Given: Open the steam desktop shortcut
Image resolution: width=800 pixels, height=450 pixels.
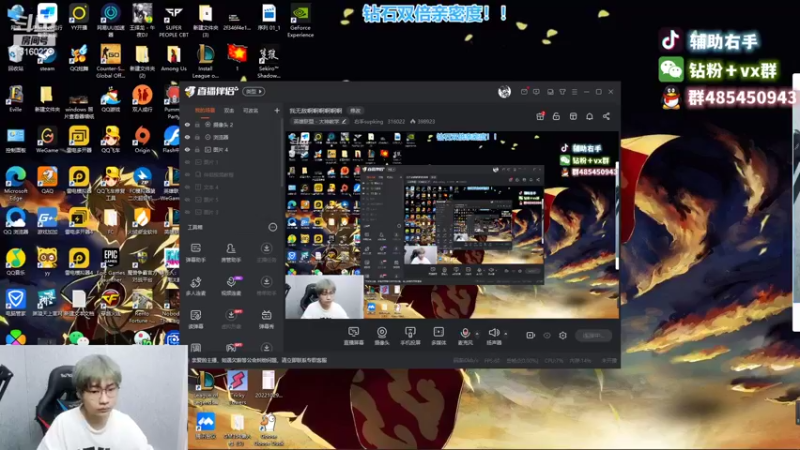Looking at the screenshot, I should click(x=47, y=58).
